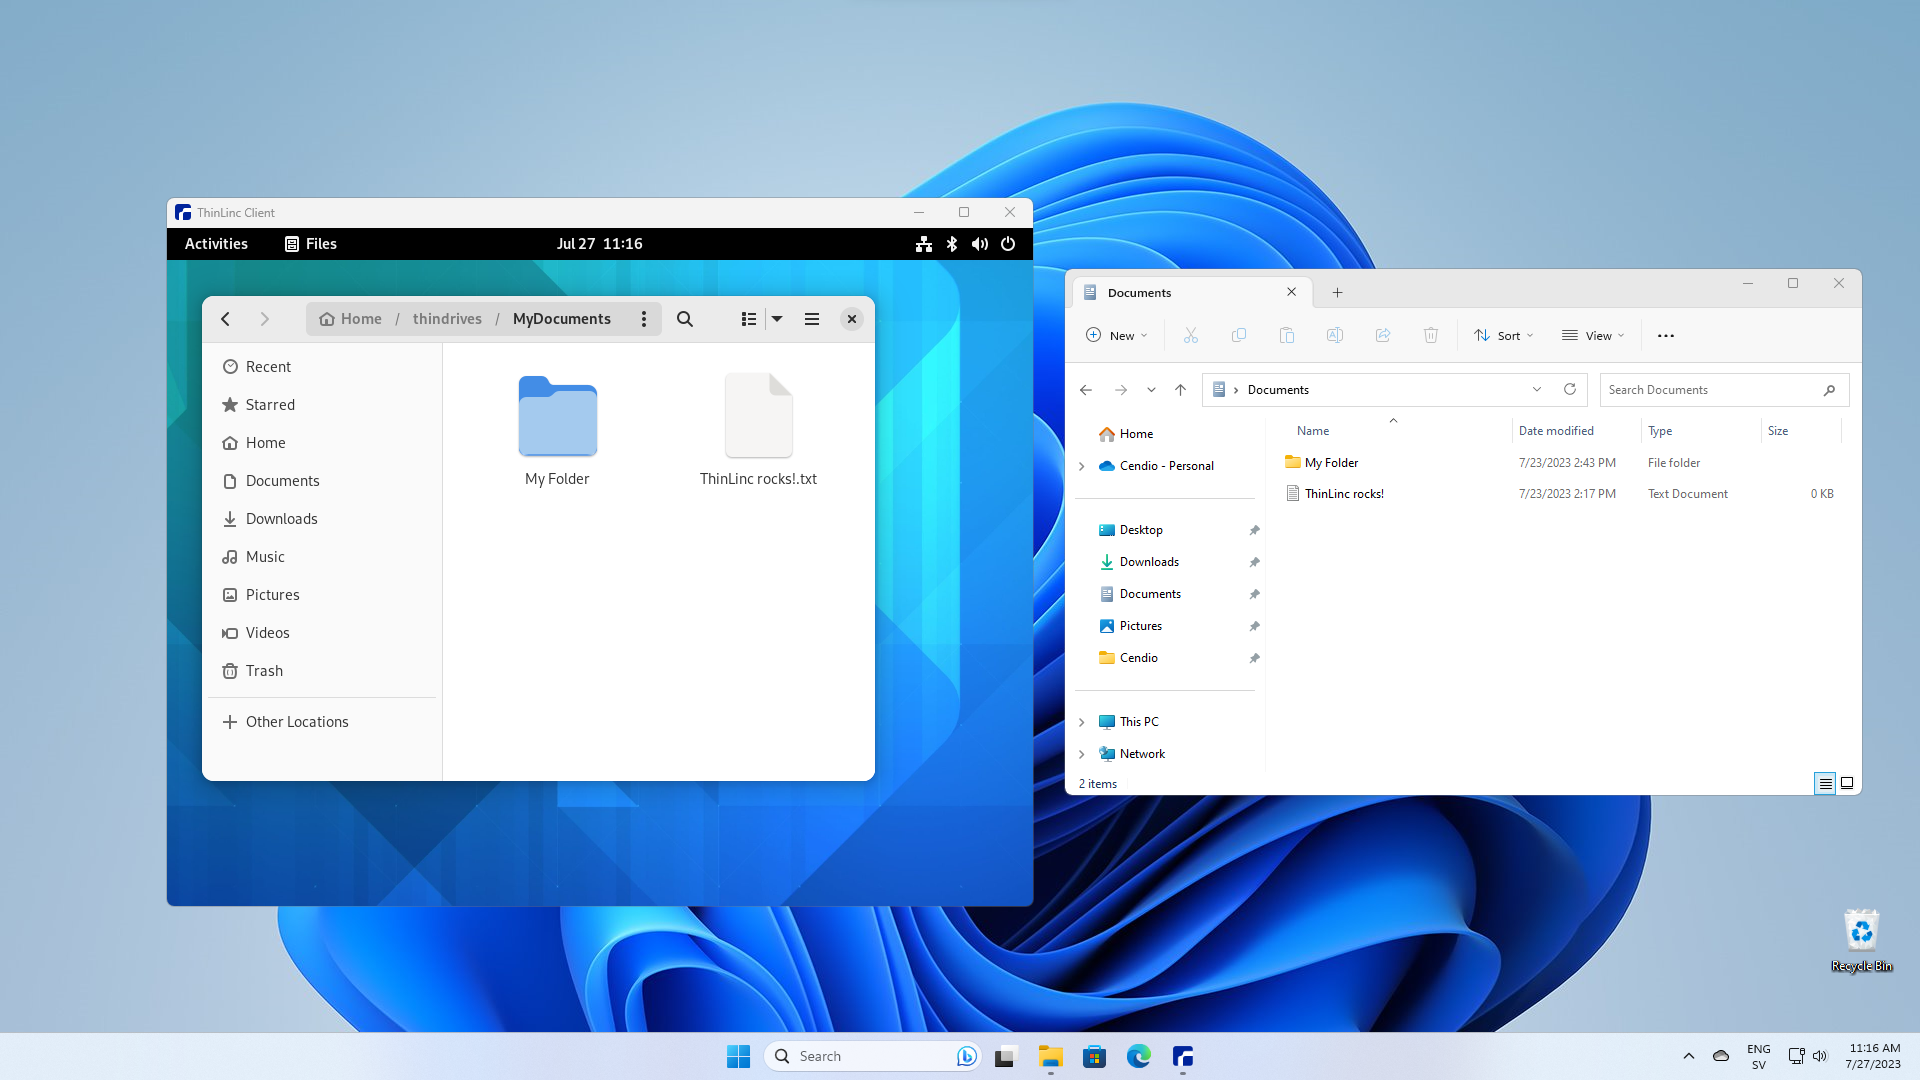Viewport: 1920px width, 1080px height.
Task: Launch Microsoft Edge from the taskbar
Action: (1139, 1055)
